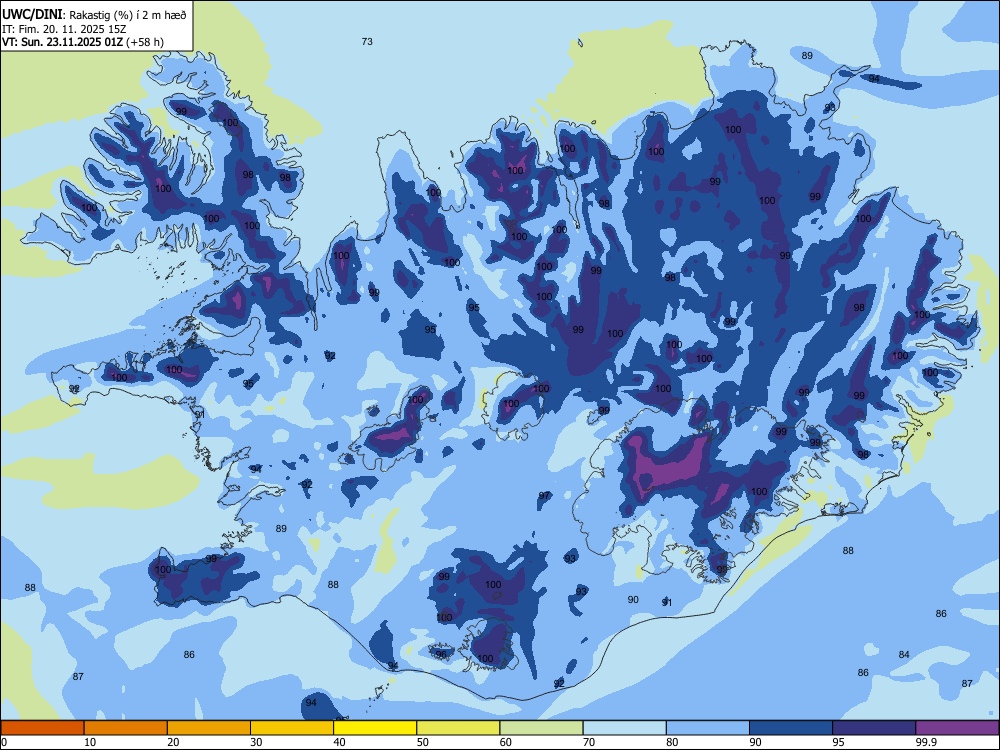Click the legend label '10'
The height and width of the screenshot is (750, 1000).
[90, 742]
